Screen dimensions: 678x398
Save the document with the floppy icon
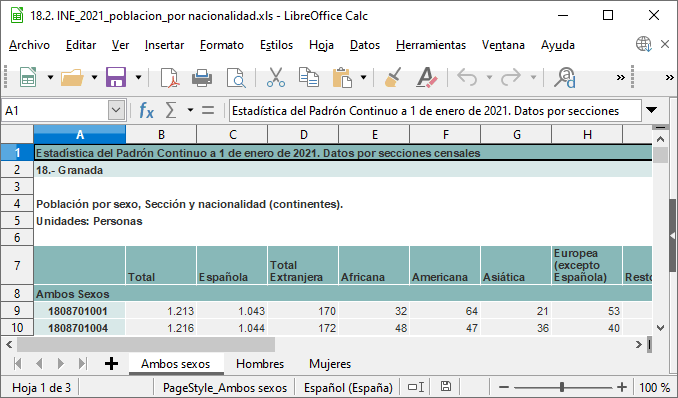(x=116, y=78)
